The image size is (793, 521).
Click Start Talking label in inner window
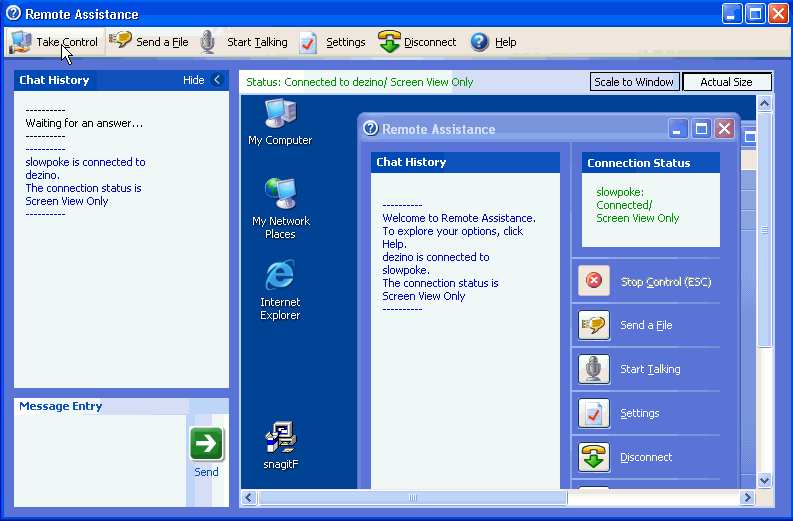(x=650, y=369)
